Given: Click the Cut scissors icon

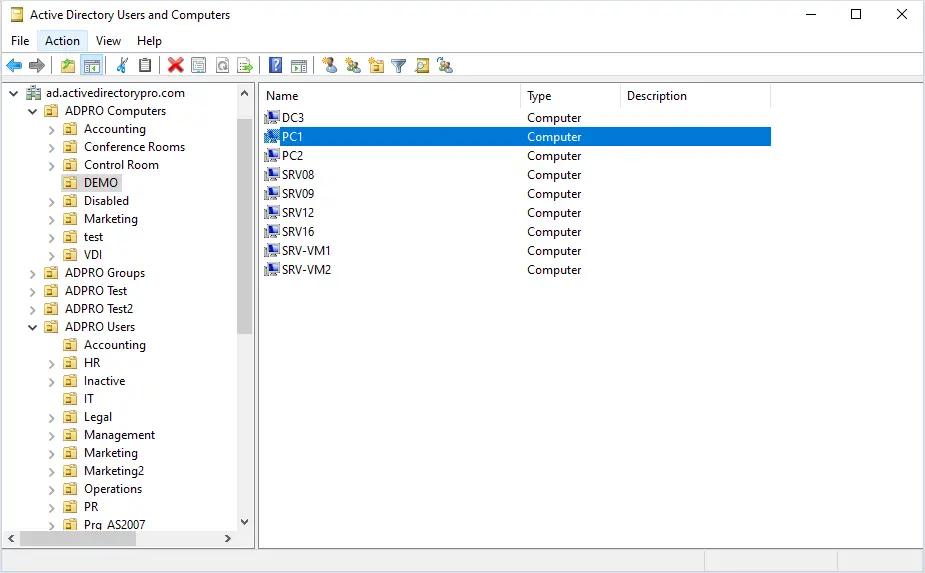Looking at the screenshot, I should (122, 66).
